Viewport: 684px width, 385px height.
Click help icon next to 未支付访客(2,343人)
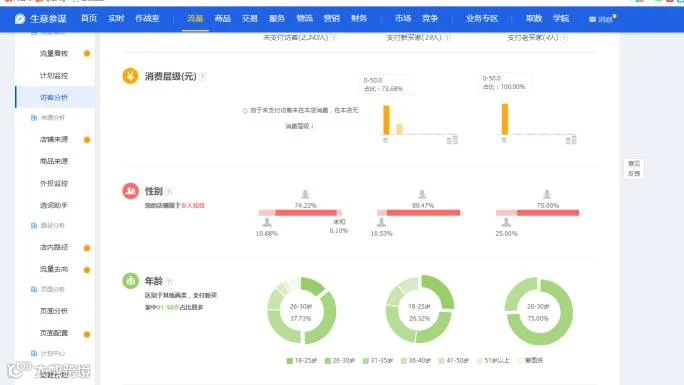coord(334,38)
